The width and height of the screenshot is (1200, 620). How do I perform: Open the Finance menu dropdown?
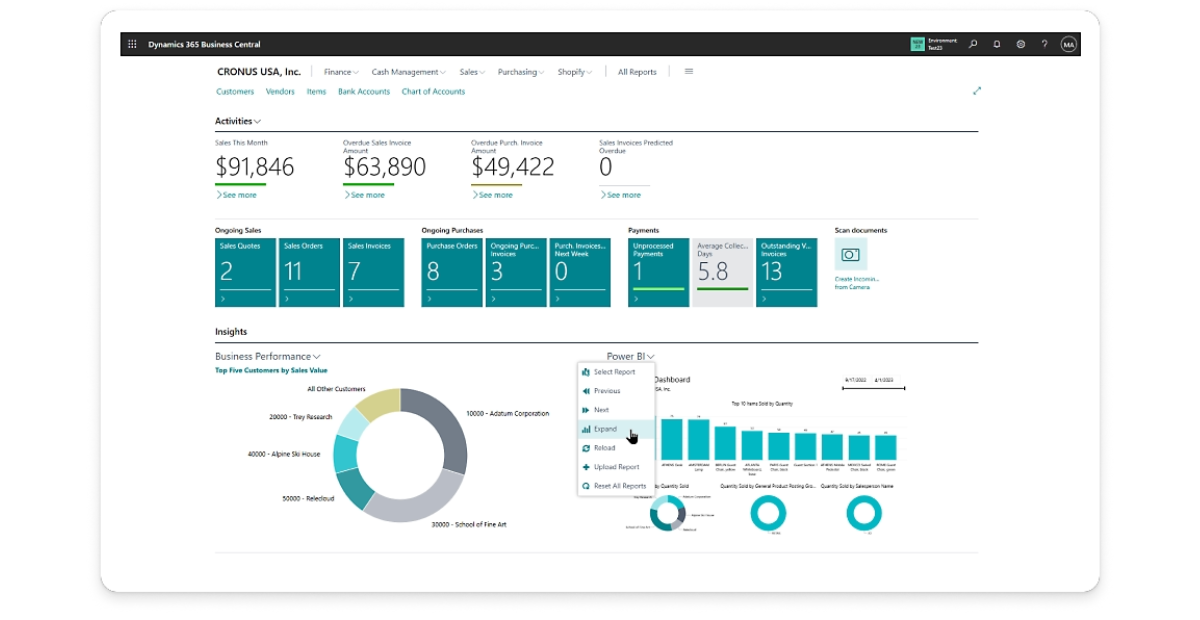tap(341, 72)
